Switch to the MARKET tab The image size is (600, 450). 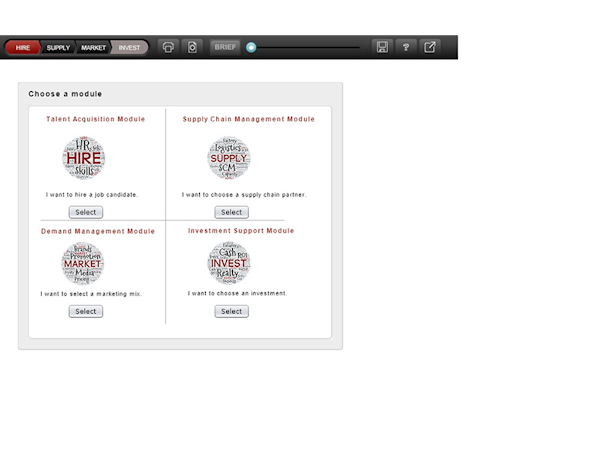click(x=93, y=47)
